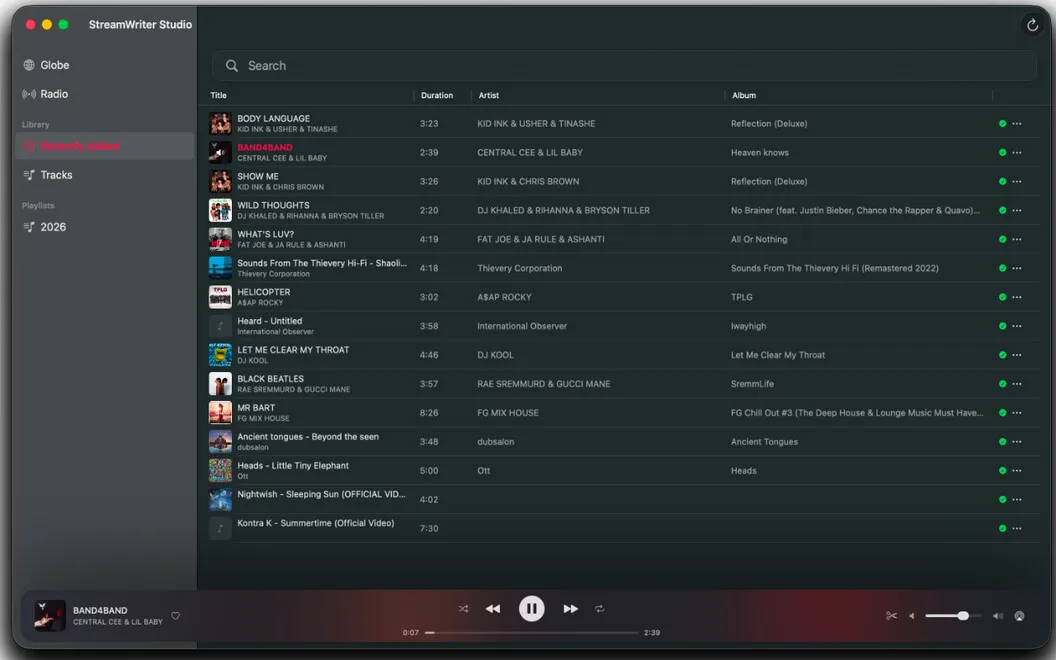The width and height of the screenshot is (1056, 660).
Task: Open more options for WILD THOUGHTS
Action: point(1016,211)
